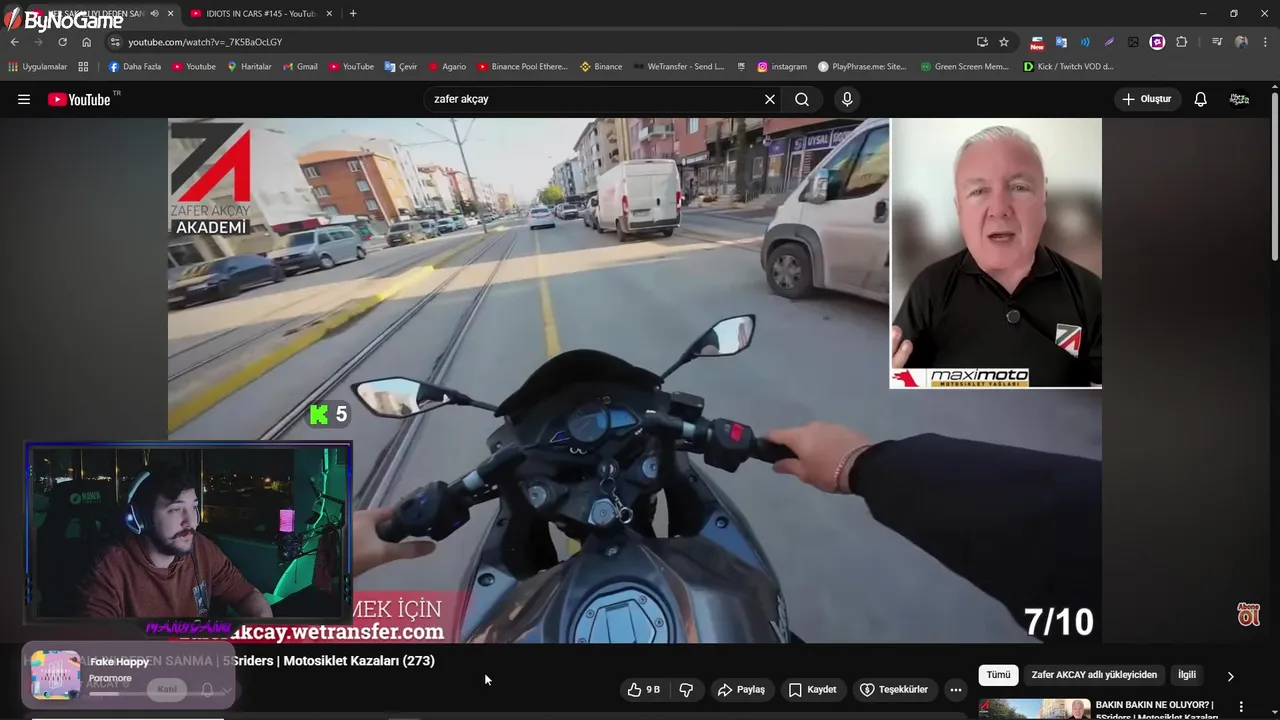Mute the first tab via speaker icon

click(x=154, y=13)
